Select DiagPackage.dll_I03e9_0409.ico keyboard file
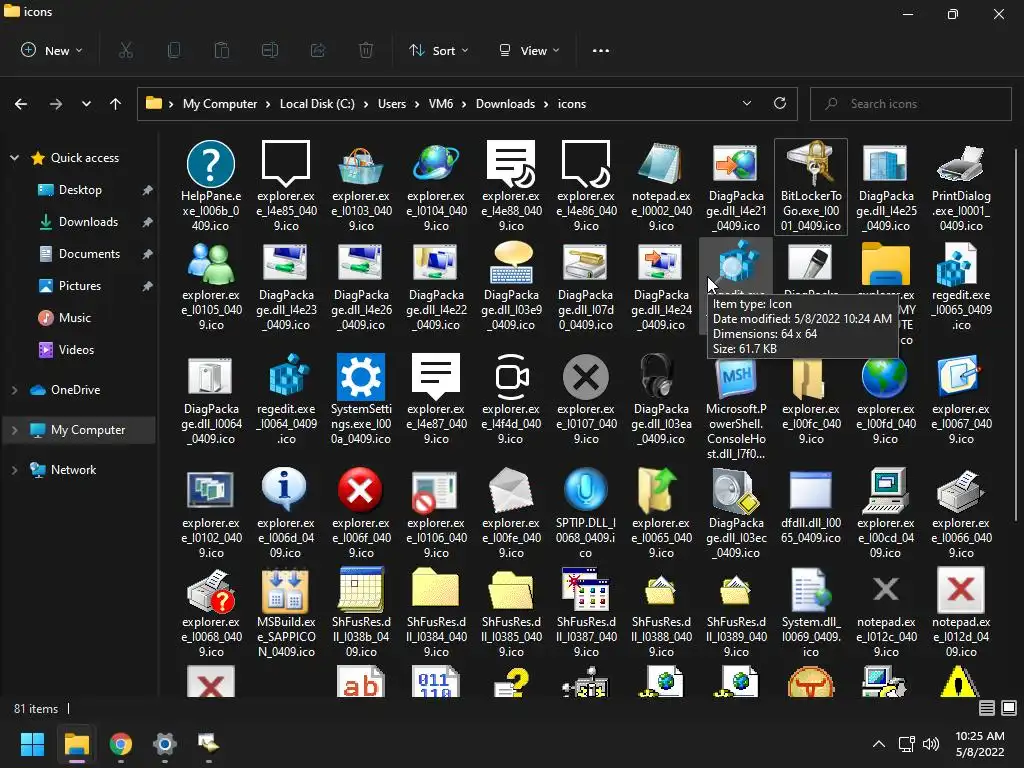1024x768 pixels. (511, 286)
